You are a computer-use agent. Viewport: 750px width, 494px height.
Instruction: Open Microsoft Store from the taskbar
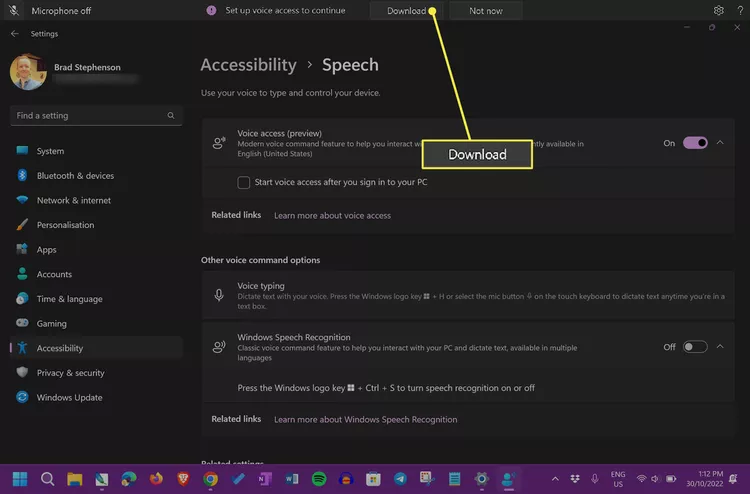[373, 478]
